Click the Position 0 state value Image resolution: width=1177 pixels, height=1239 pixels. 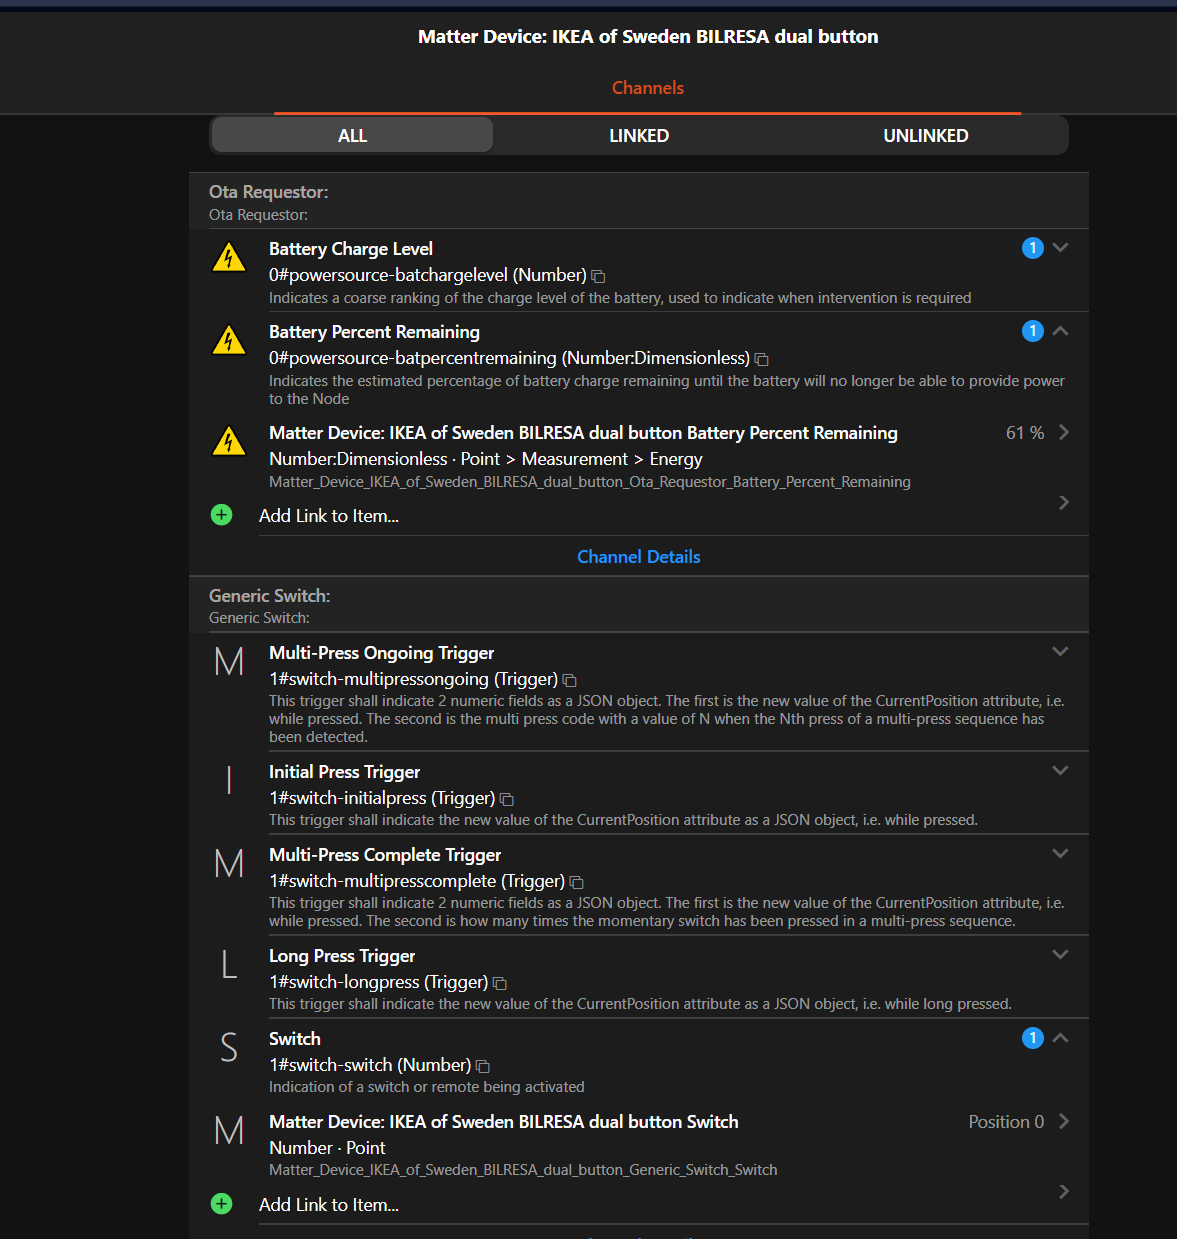pos(1006,1122)
